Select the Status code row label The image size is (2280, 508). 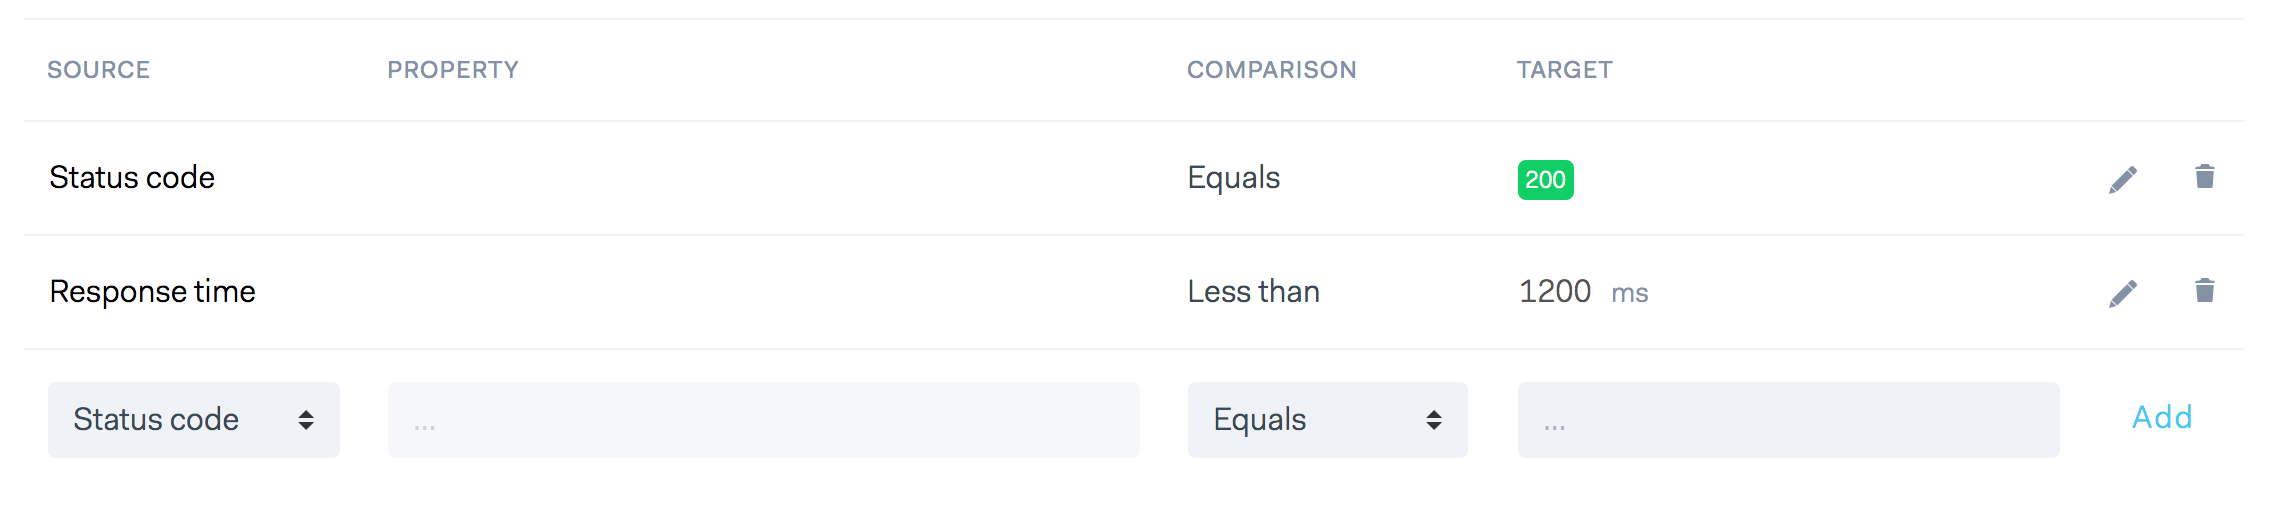(132, 178)
